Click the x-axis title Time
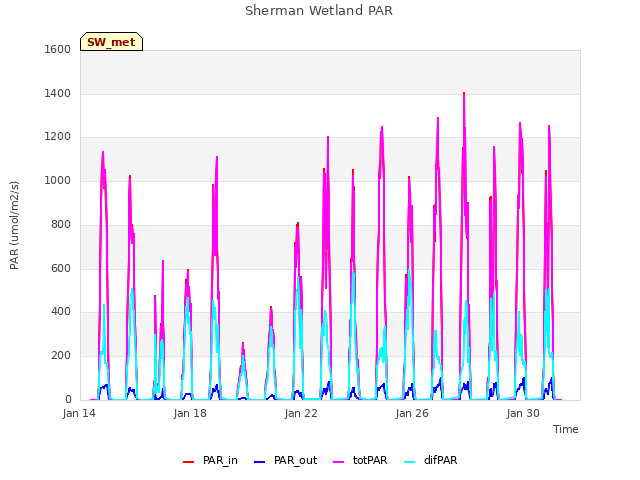The image size is (640, 480). pos(565,429)
